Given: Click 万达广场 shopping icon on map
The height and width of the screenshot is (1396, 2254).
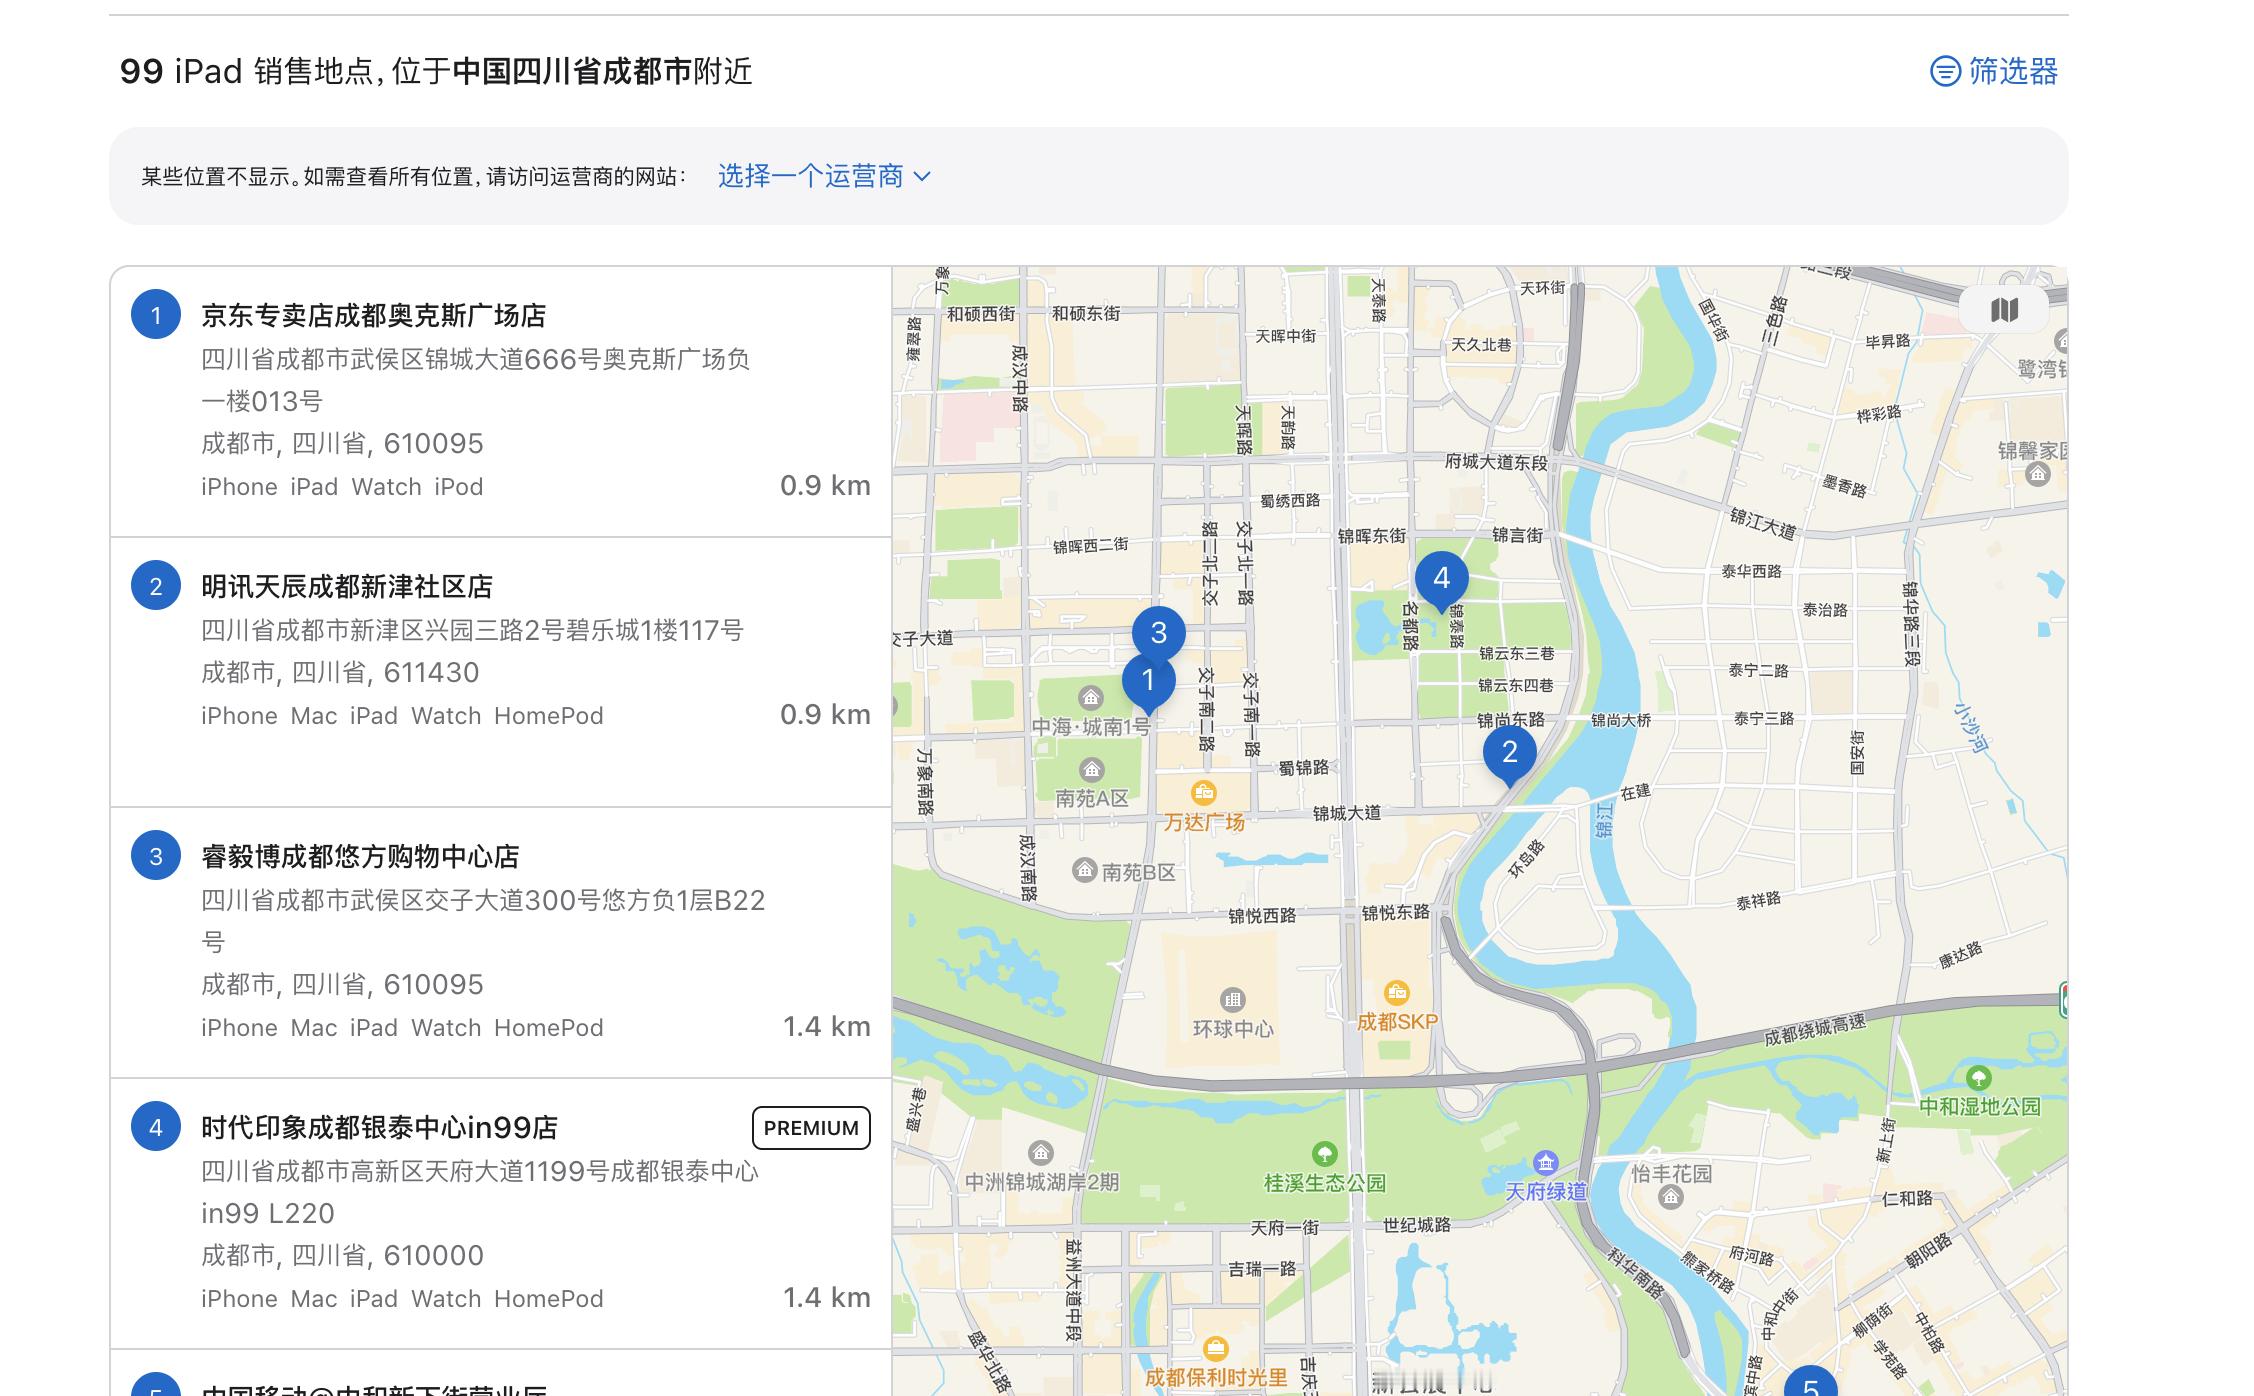Looking at the screenshot, I should [x=1203, y=793].
